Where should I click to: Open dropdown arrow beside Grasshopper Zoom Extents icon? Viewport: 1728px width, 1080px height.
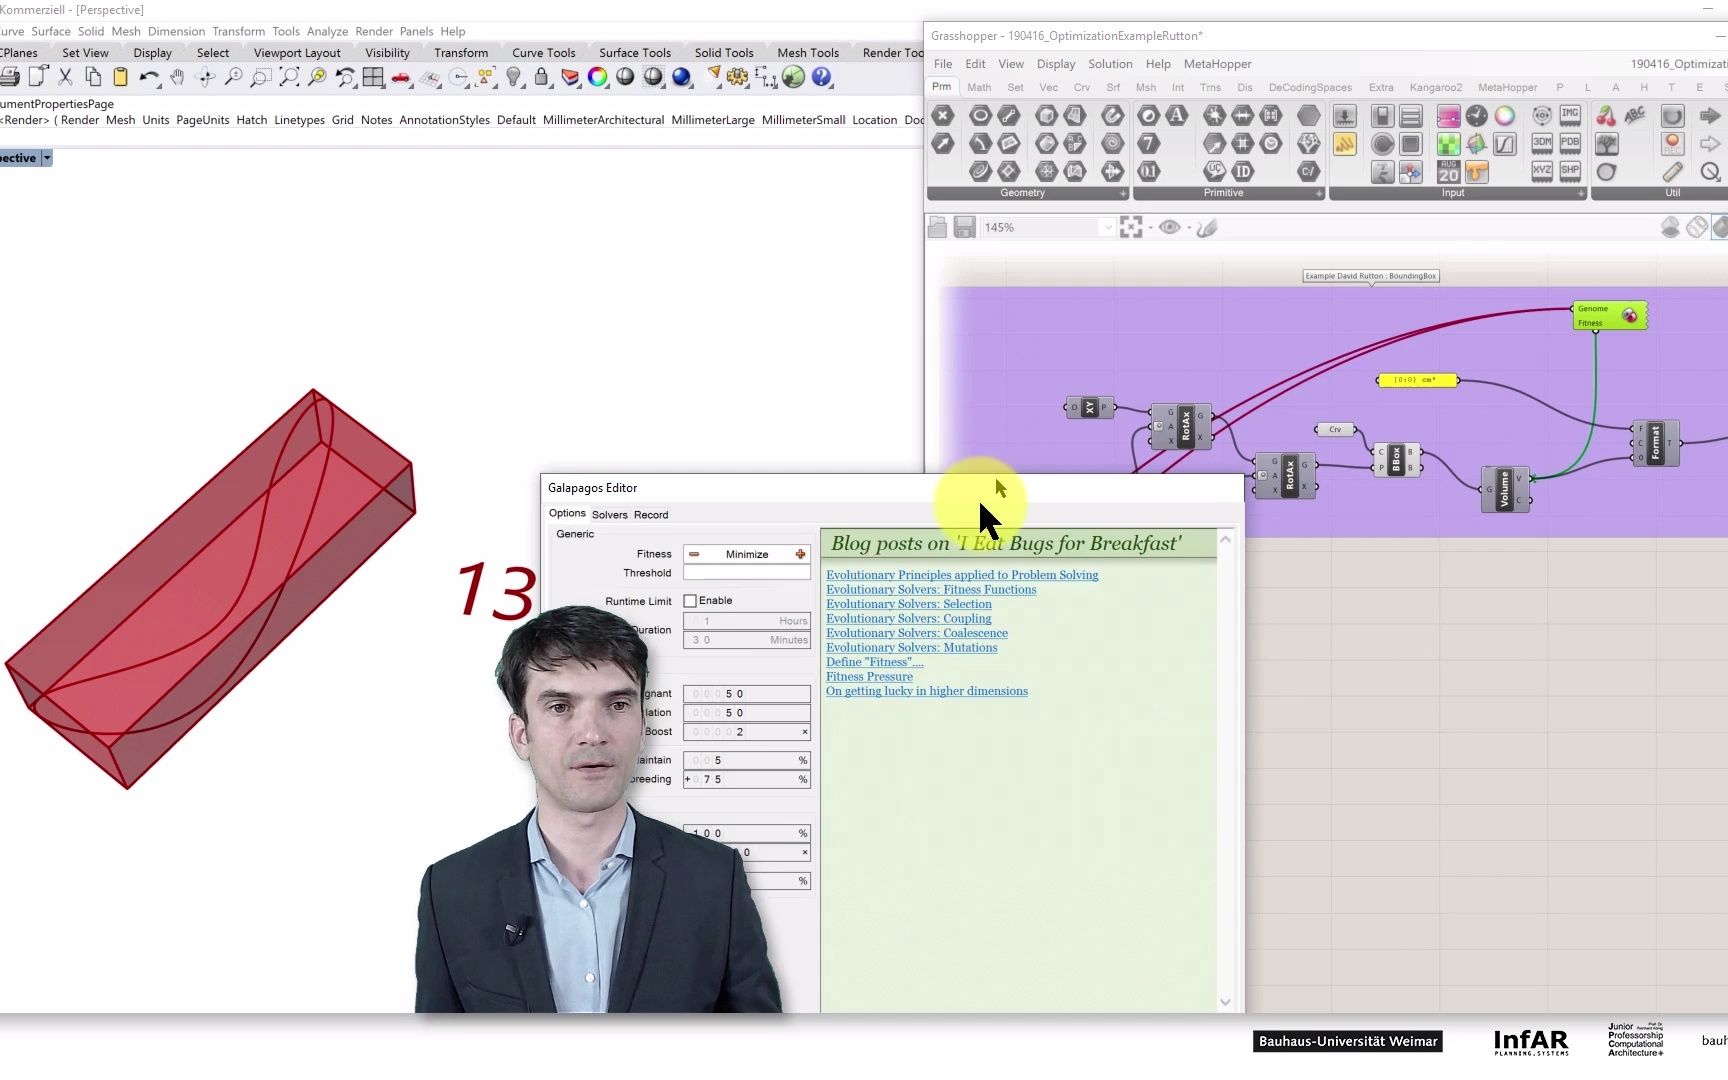pos(1150,228)
